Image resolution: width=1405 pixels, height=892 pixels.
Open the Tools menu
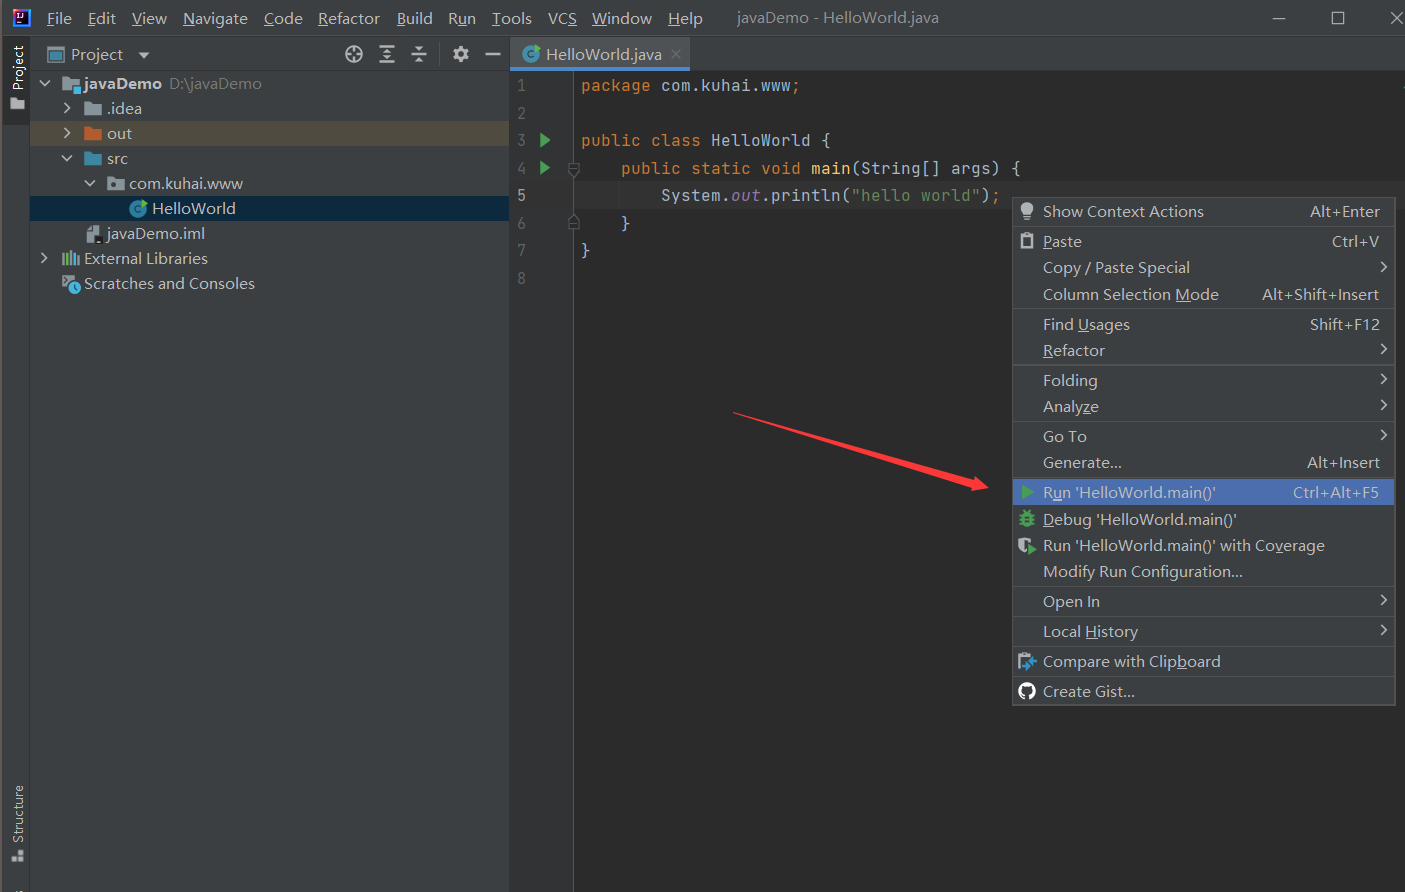pos(511,18)
